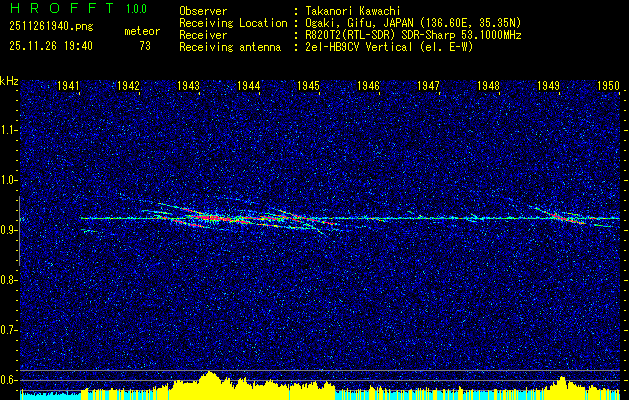Click the 1941 time marker

click(68, 85)
